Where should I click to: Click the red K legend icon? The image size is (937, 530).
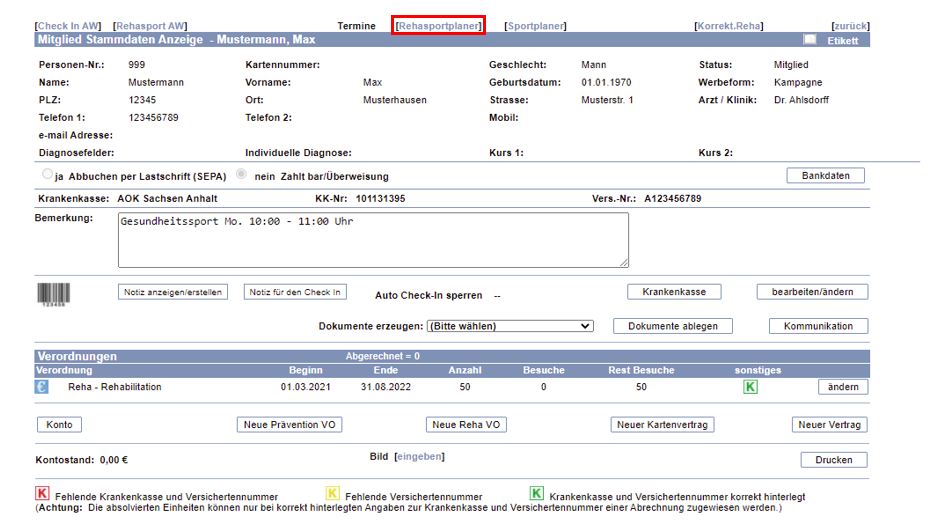42,494
